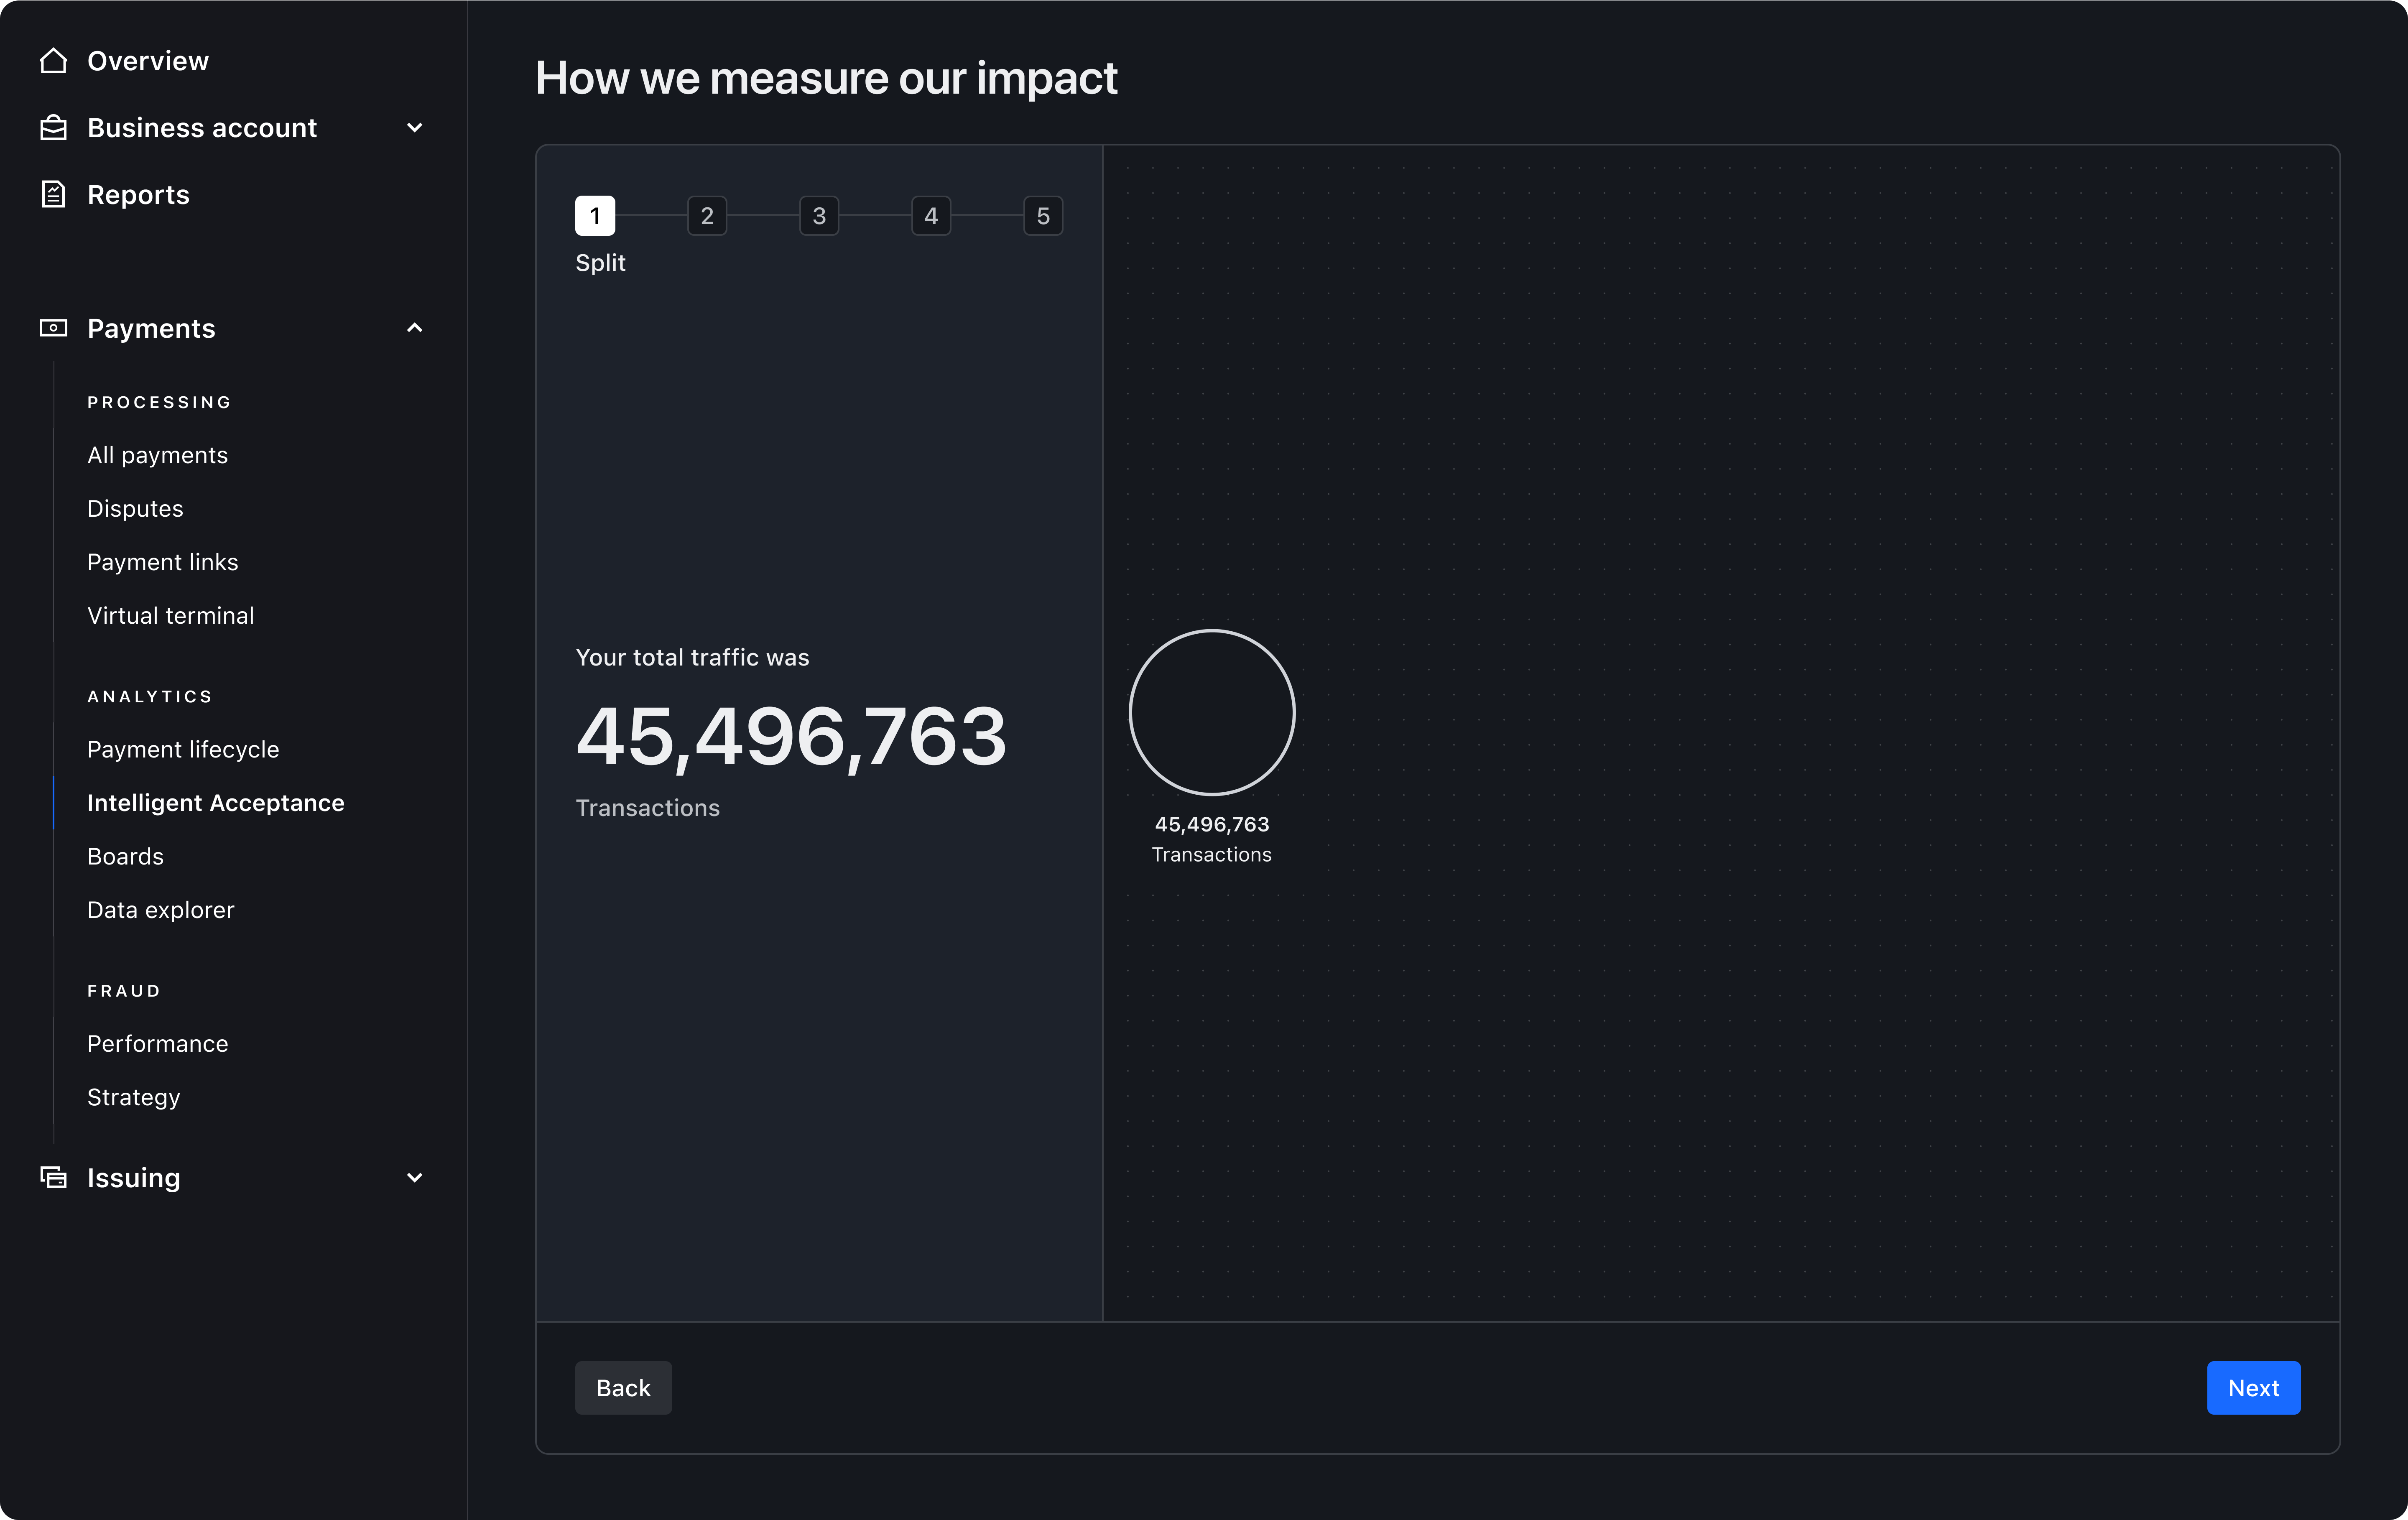The width and height of the screenshot is (2408, 1520).
Task: Click the Payments cash icon
Action: click(53, 328)
